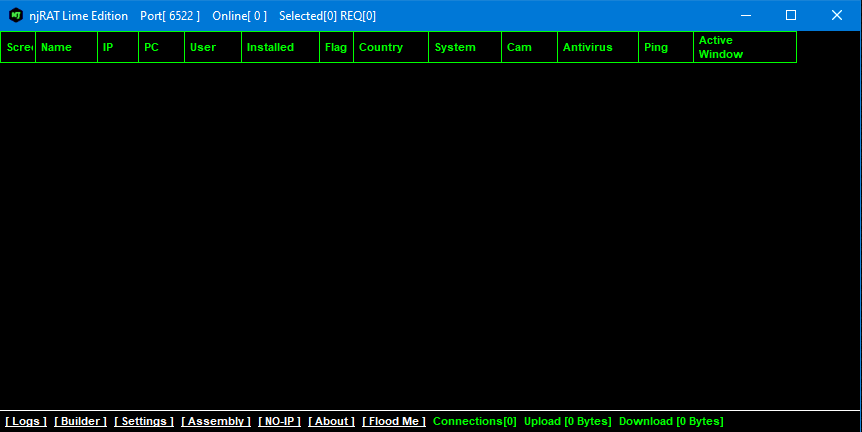This screenshot has height=432, width=862.
Task: Click the Flag column header
Action: (x=336, y=47)
